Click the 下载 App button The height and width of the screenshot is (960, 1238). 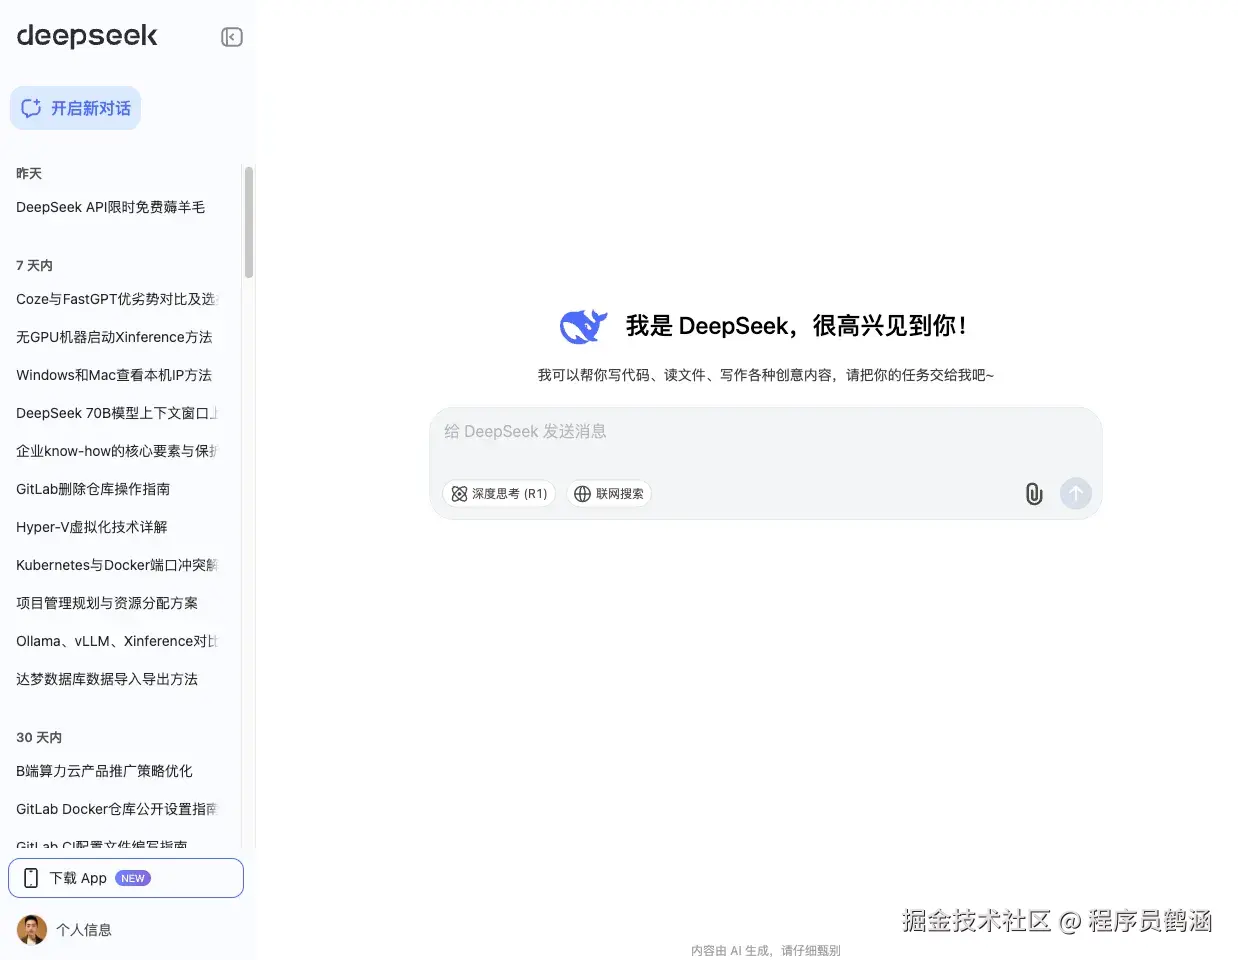coord(126,878)
